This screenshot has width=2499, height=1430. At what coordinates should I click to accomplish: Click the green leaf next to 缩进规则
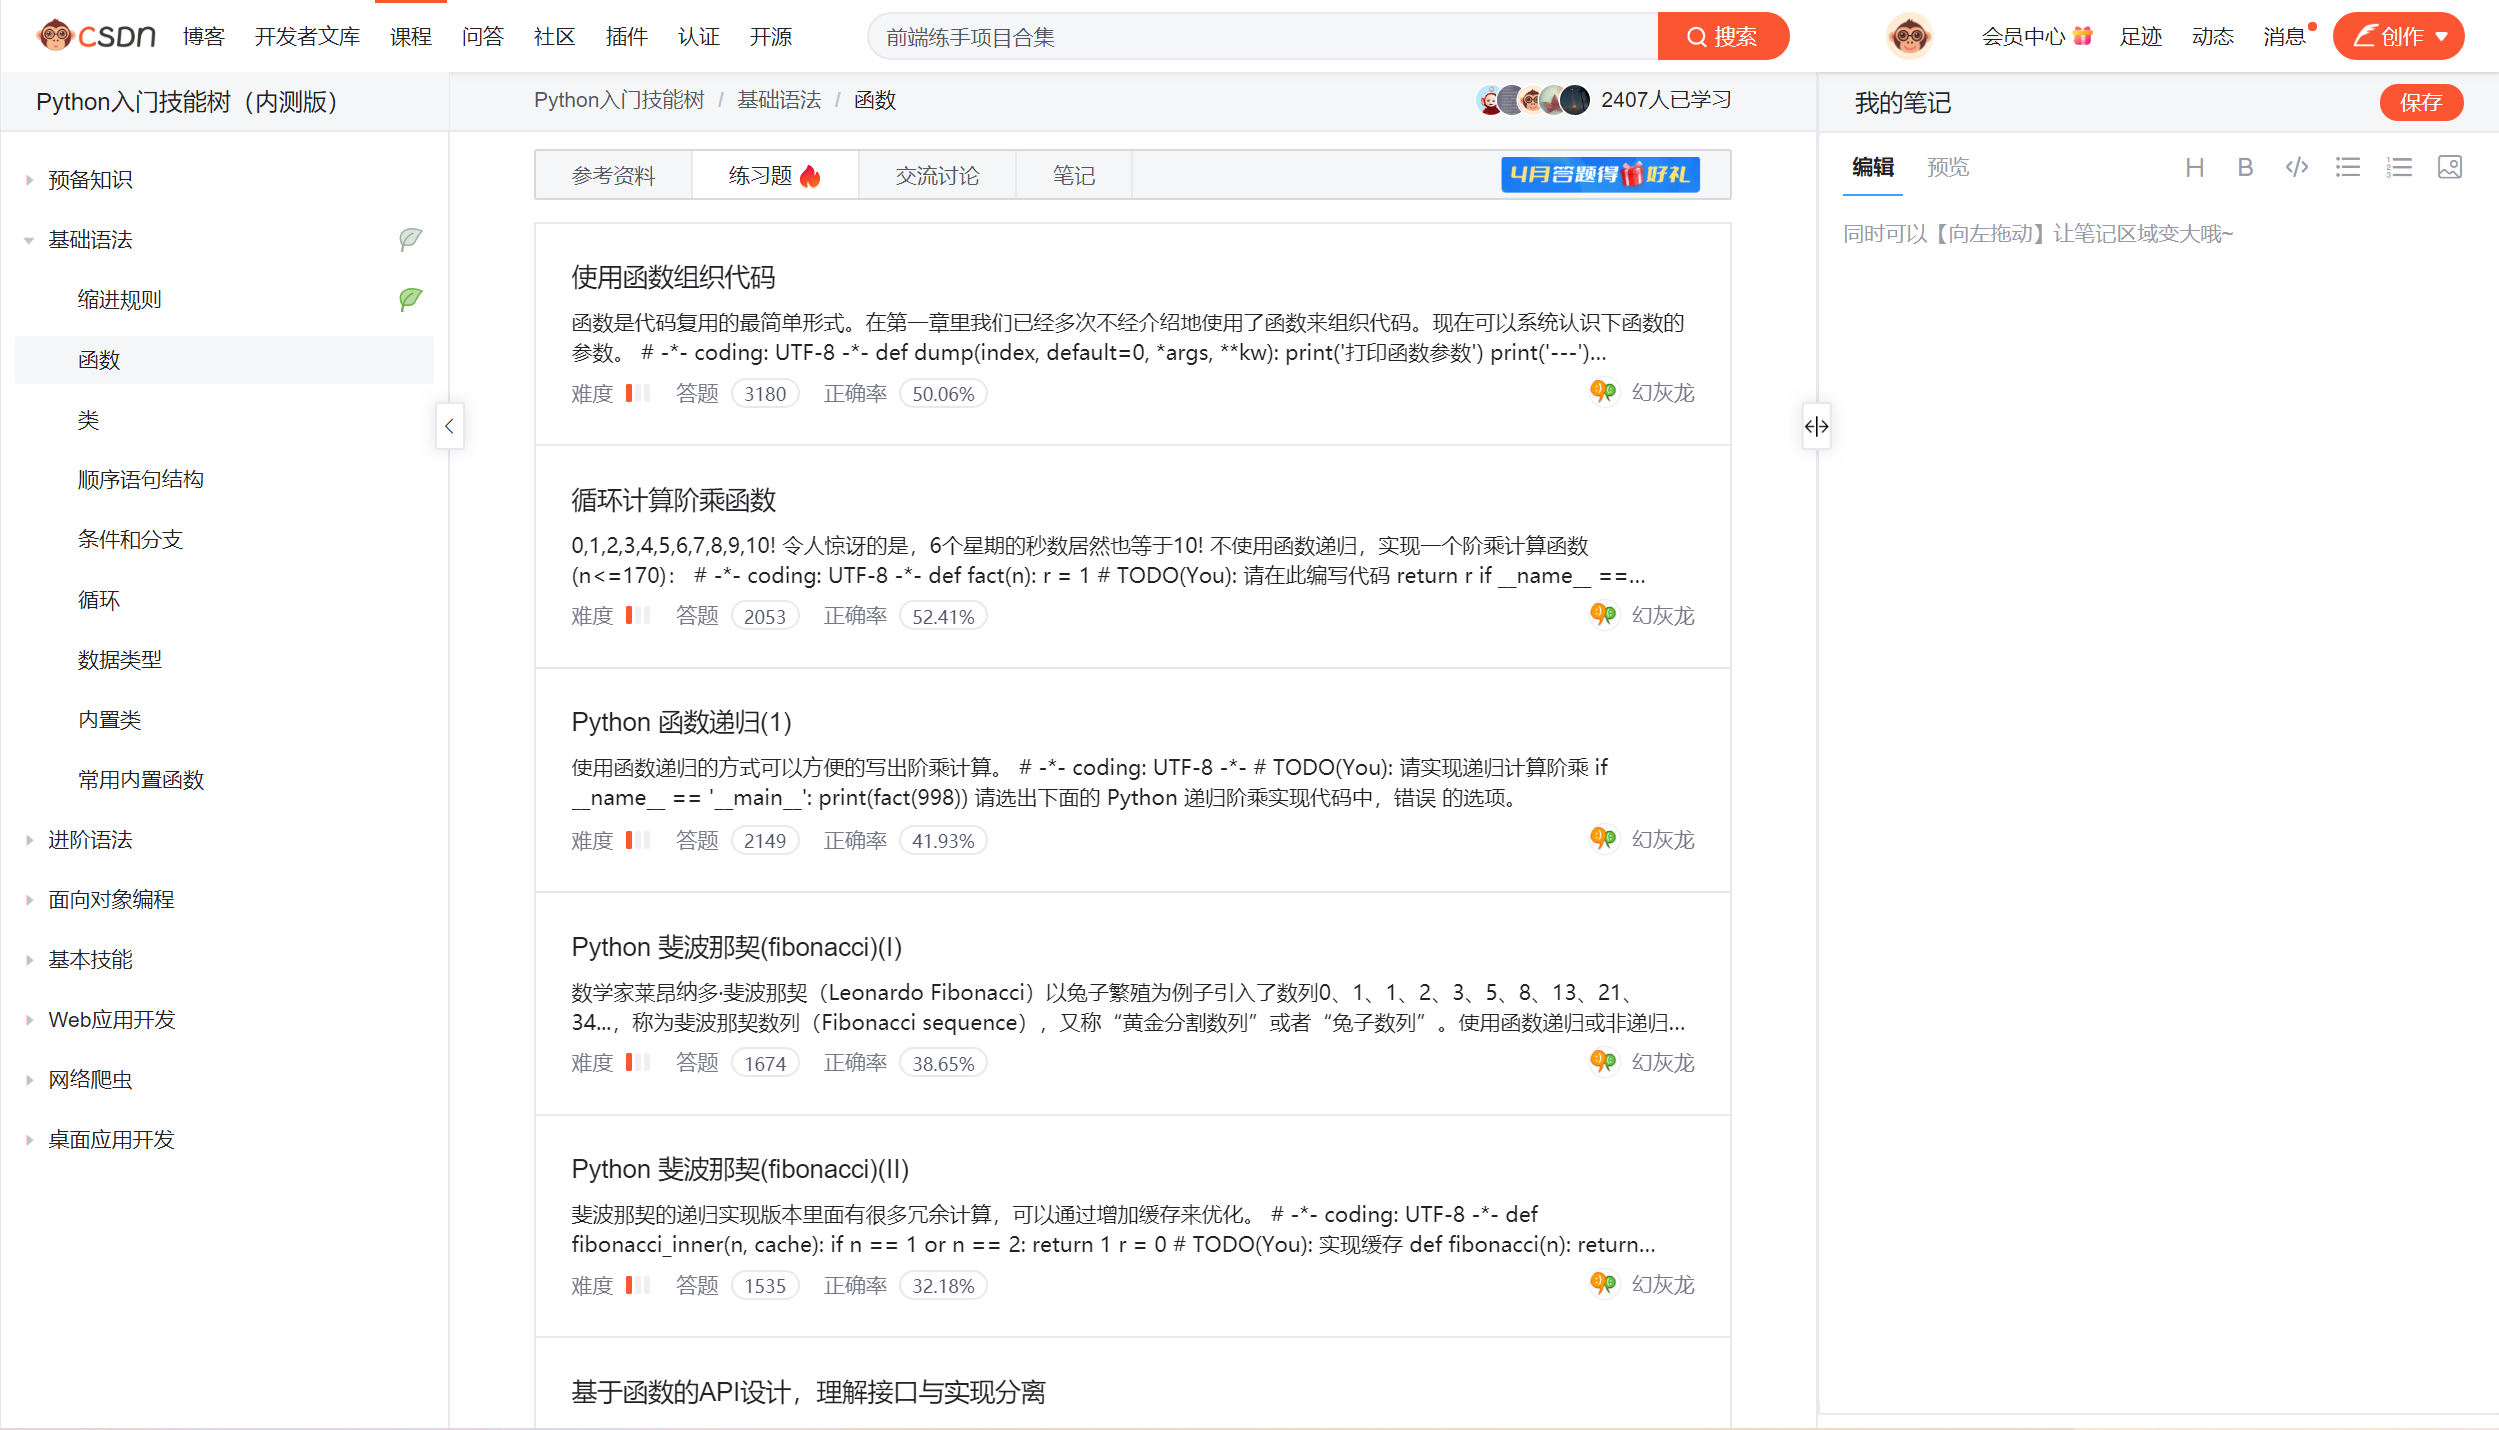(410, 299)
